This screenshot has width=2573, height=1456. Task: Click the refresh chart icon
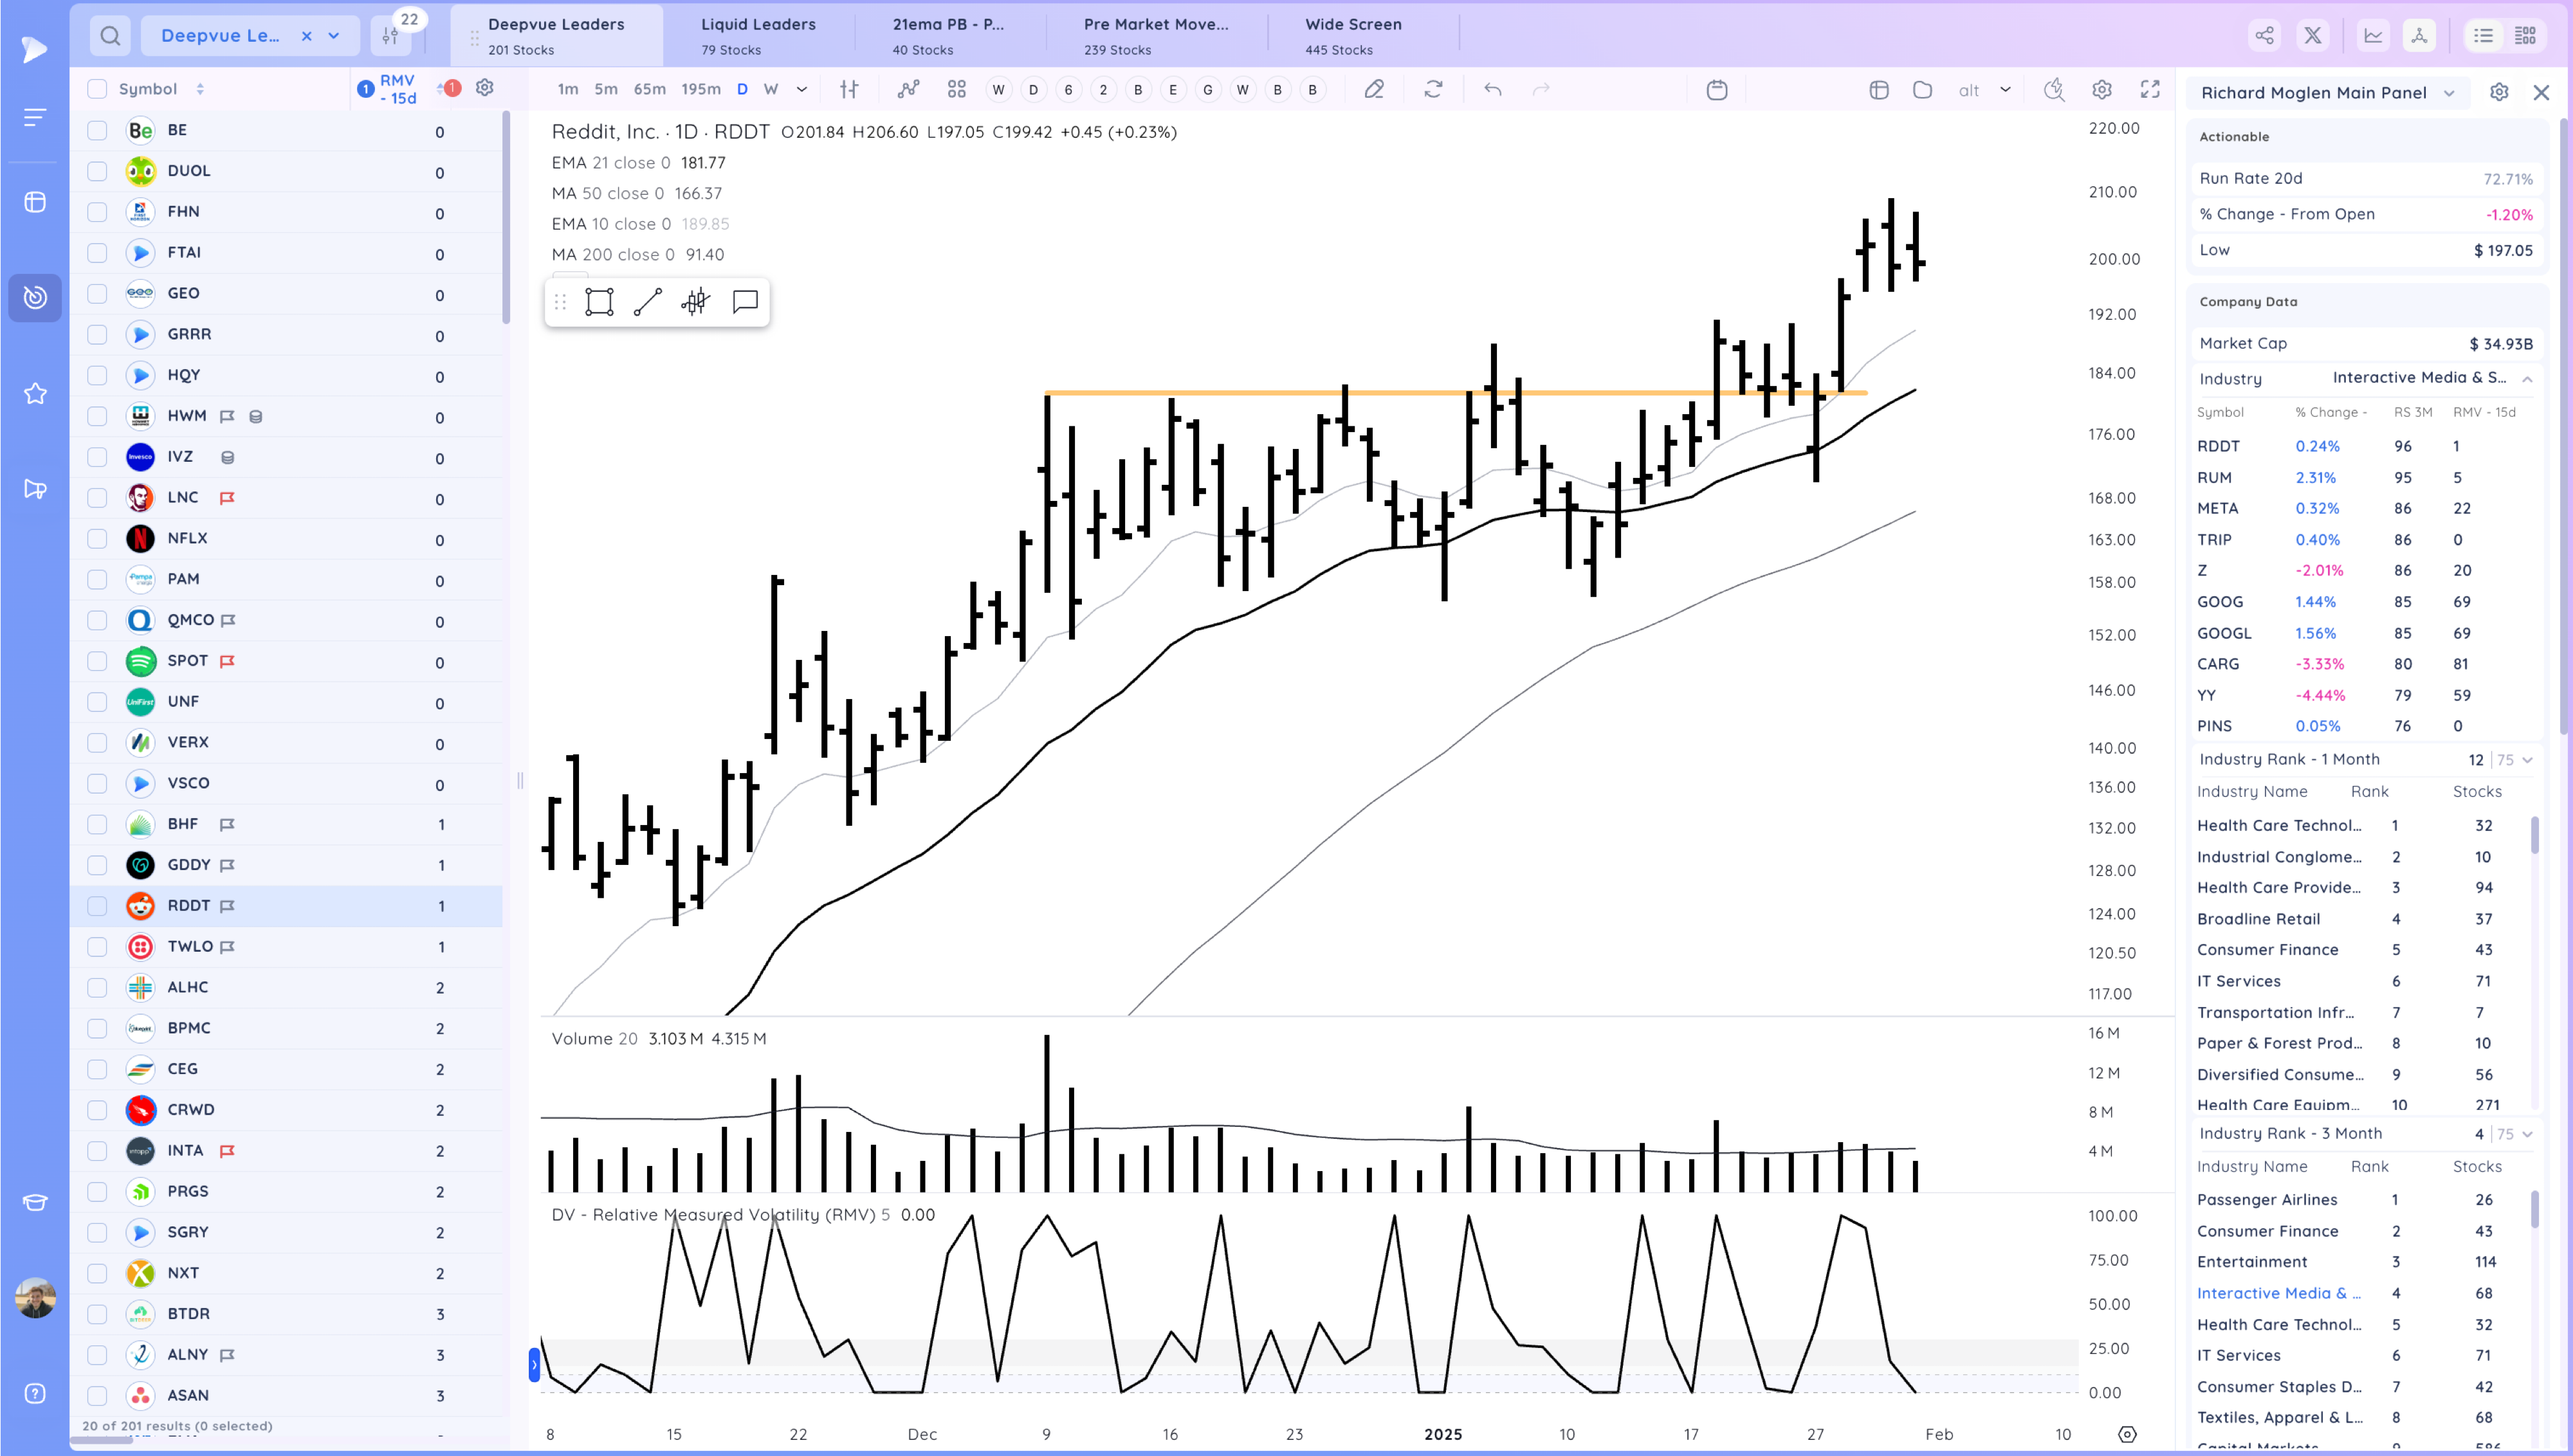(x=1433, y=90)
